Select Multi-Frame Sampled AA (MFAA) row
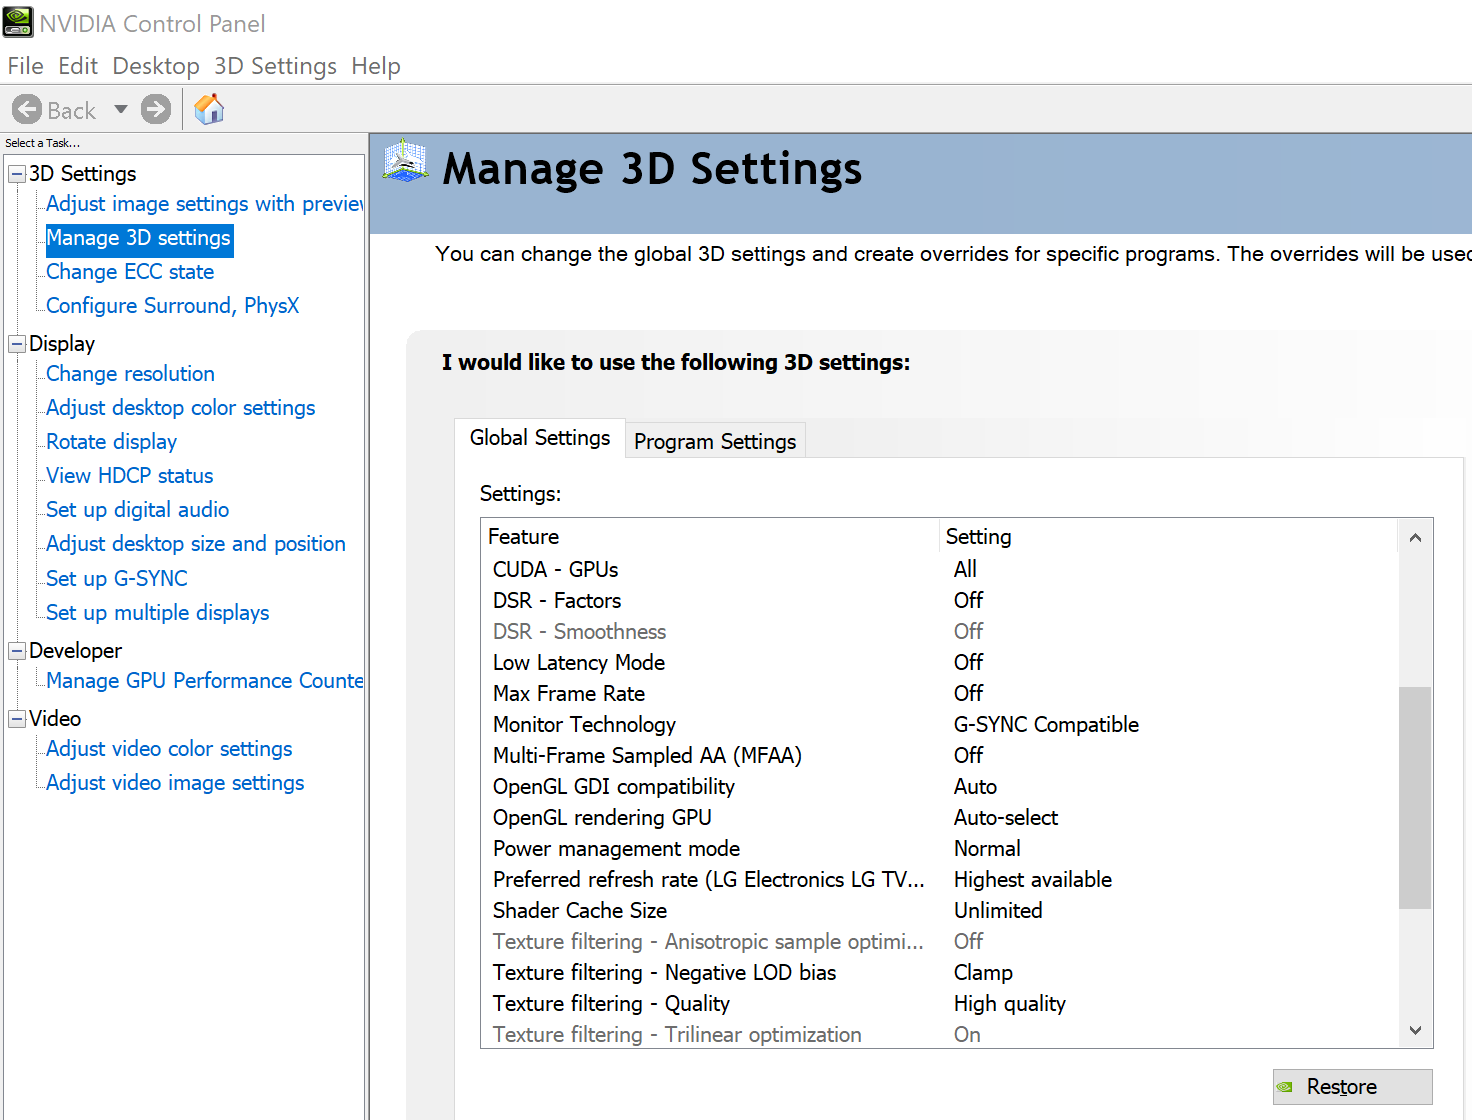The height and width of the screenshot is (1120, 1472). 938,755
